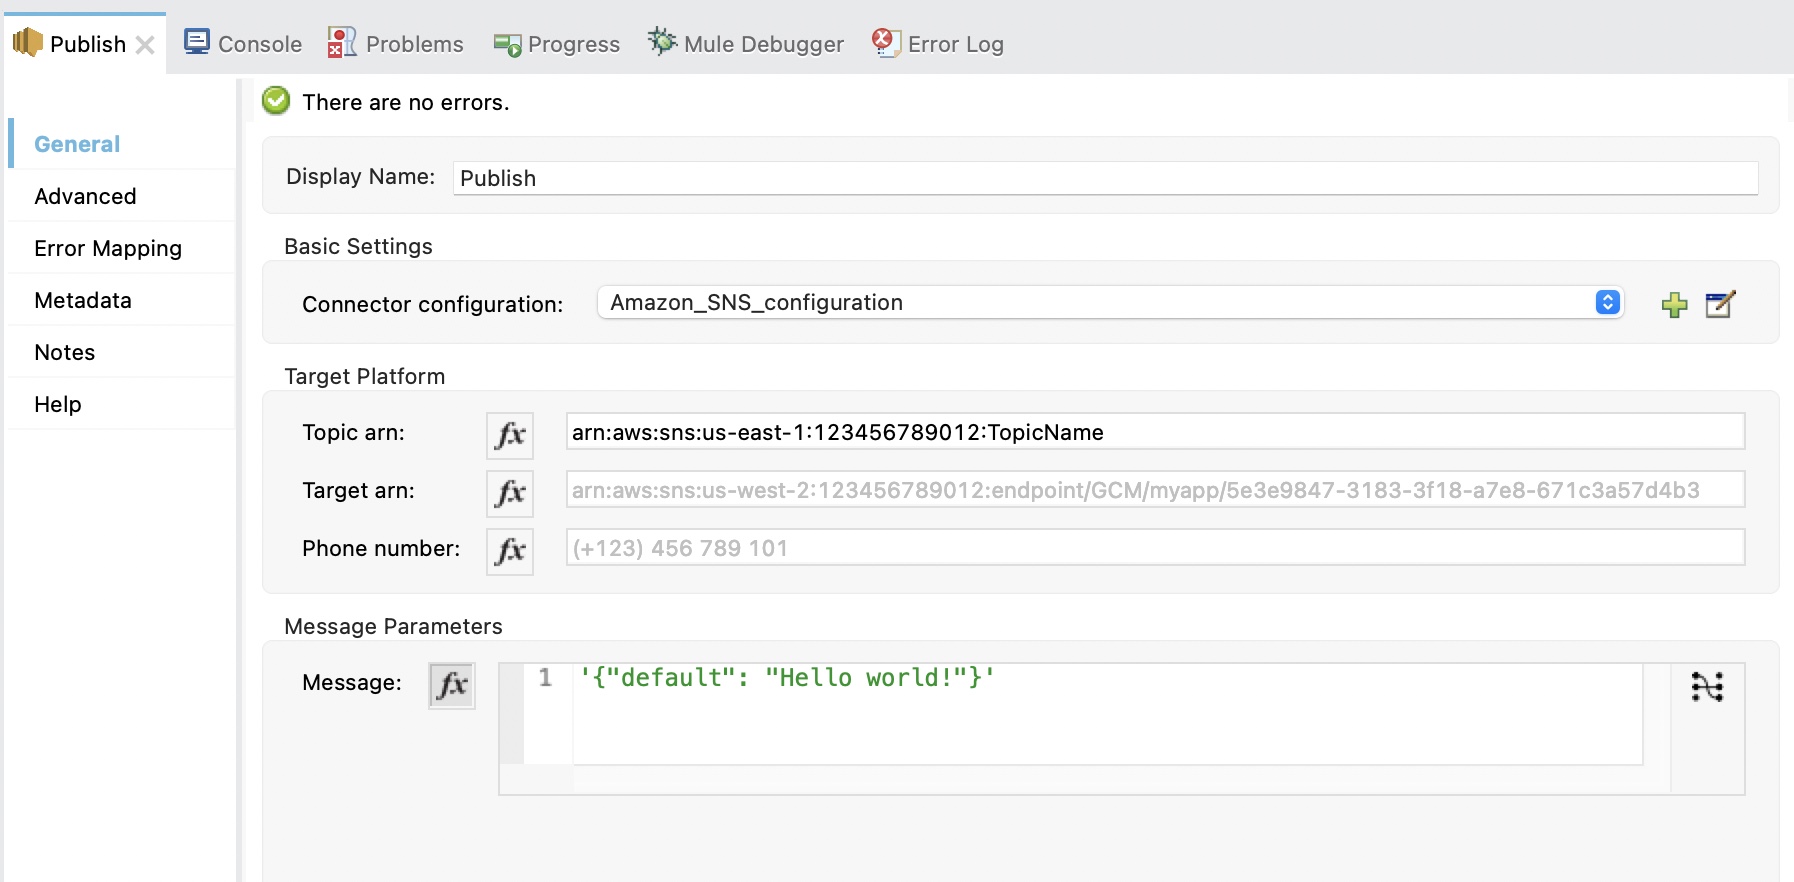This screenshot has width=1794, height=882.
Task: Open the Help section
Action: [58, 404]
